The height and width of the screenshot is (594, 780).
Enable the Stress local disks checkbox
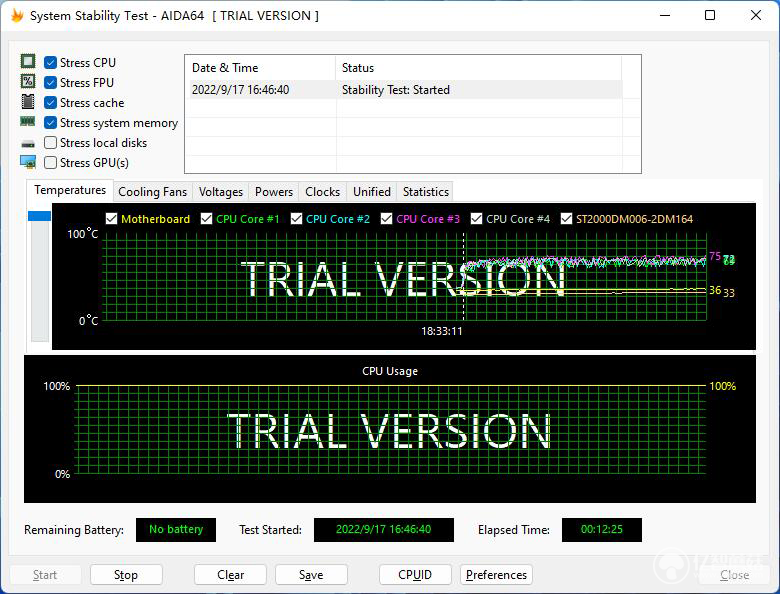50,143
